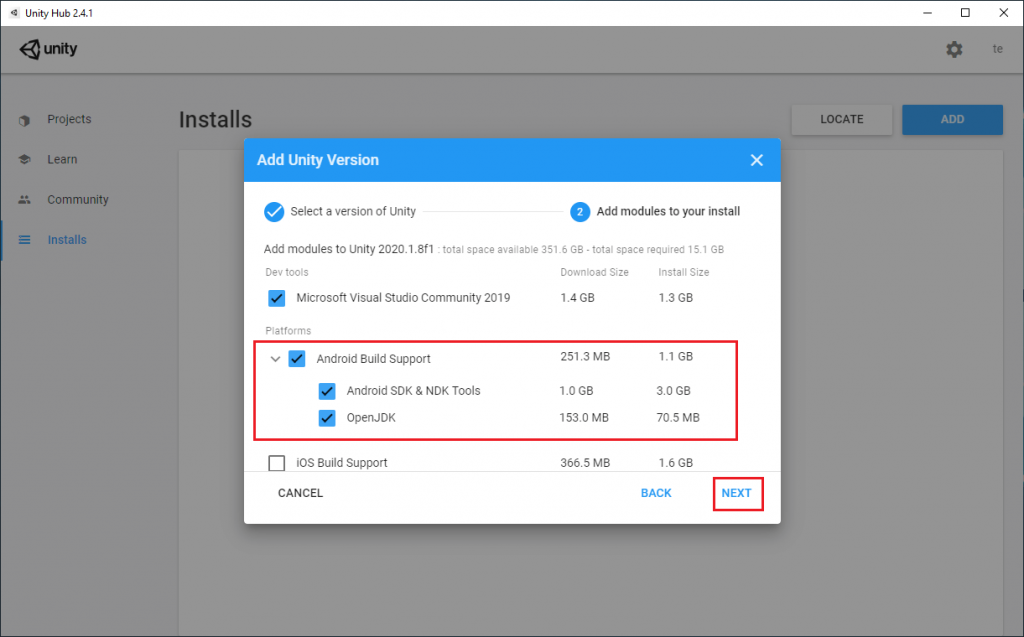The height and width of the screenshot is (637, 1024).
Task: Click NEXT to continue the install
Action: click(x=737, y=493)
